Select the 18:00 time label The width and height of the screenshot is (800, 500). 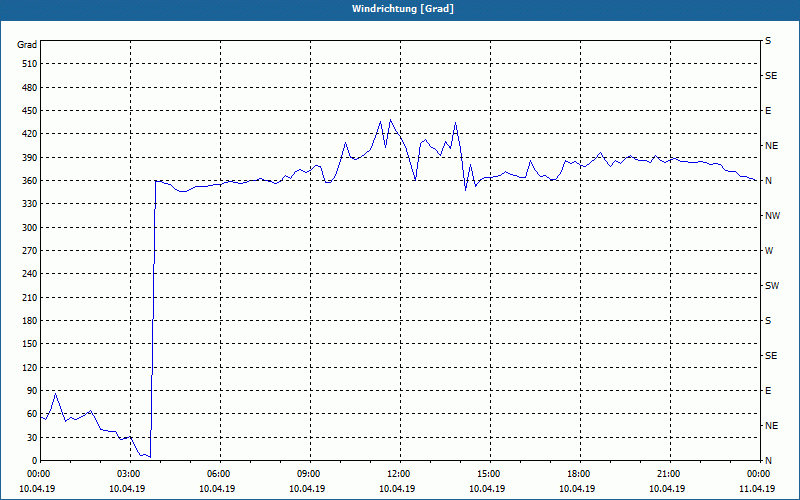tap(577, 474)
